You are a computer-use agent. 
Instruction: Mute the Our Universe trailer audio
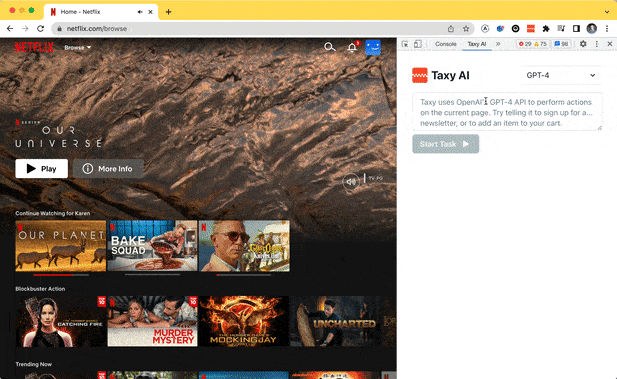tap(351, 182)
